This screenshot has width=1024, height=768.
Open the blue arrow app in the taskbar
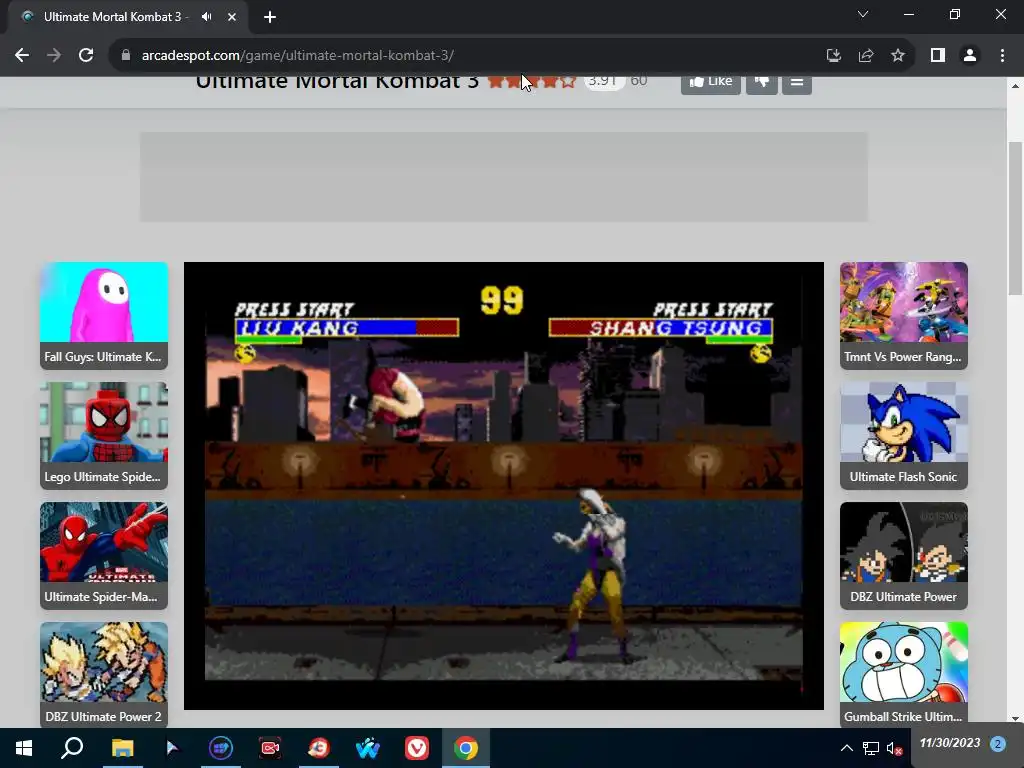tap(172, 748)
